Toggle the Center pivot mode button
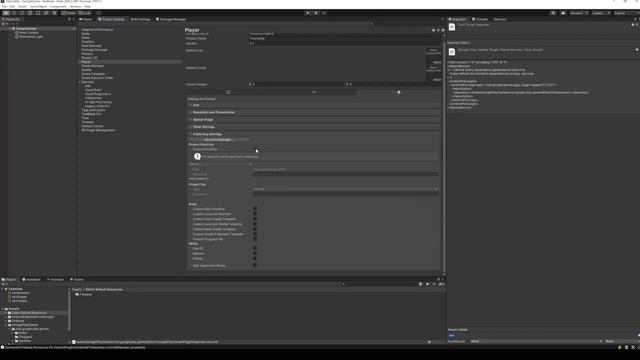Screen dimensions: 640x360 click(69, 13)
